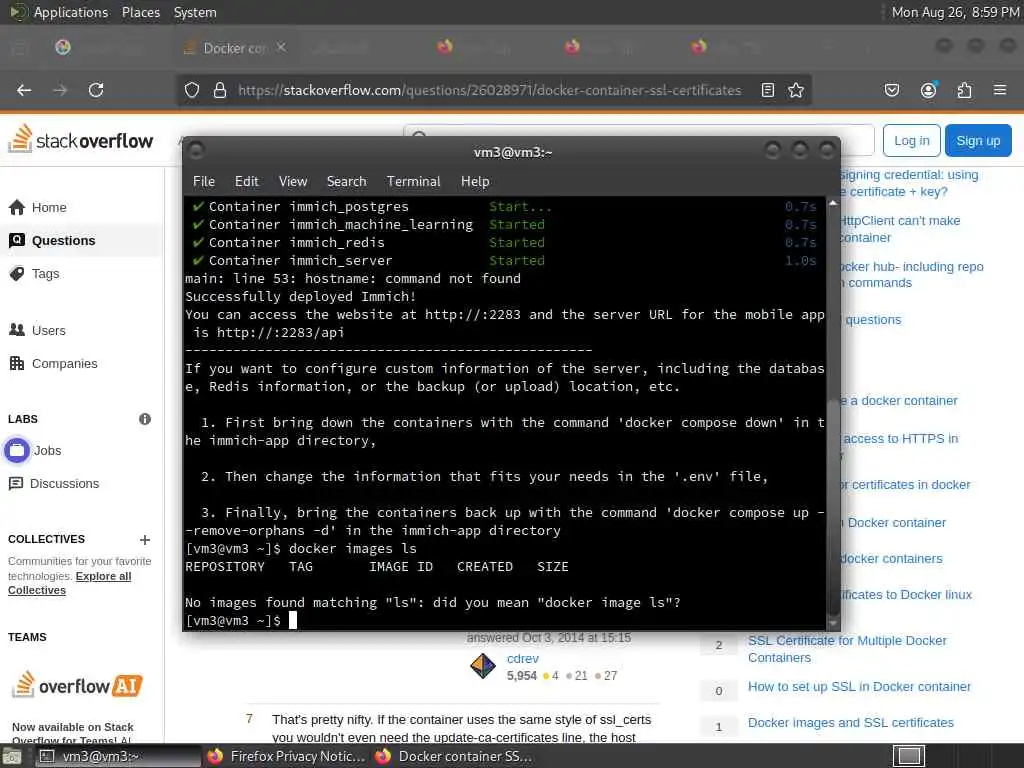Switch to Docker container SS taskbar button
1024x768 pixels.
(455, 756)
